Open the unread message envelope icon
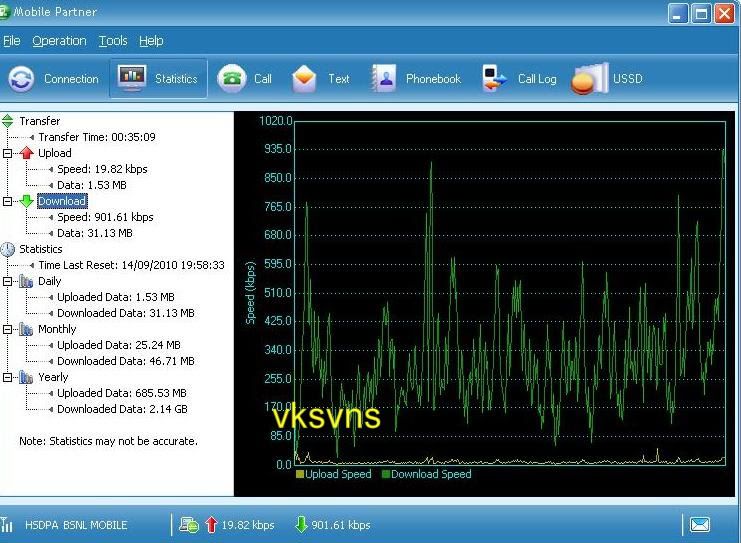The image size is (741, 543). [699, 525]
